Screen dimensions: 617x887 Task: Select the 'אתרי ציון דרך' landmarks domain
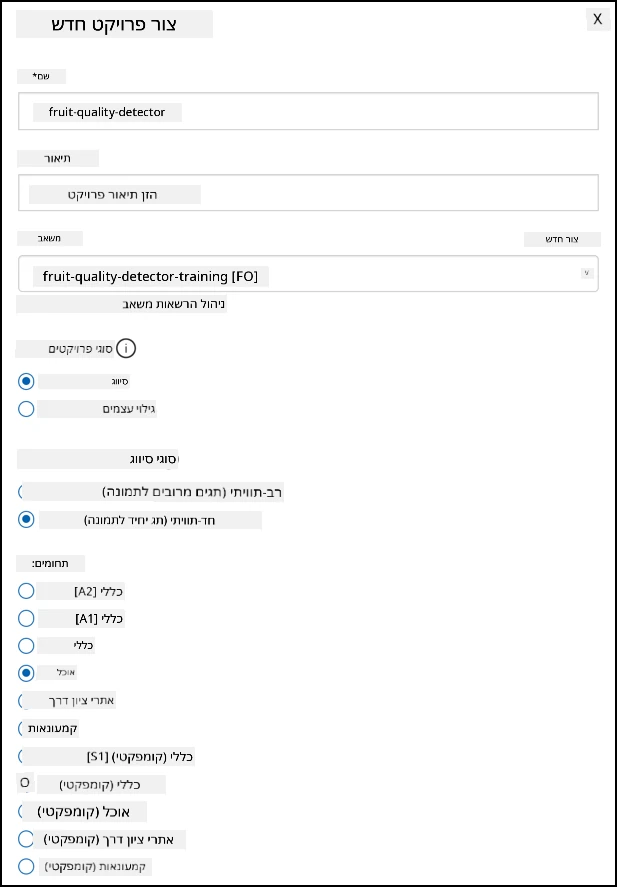(x=21, y=701)
